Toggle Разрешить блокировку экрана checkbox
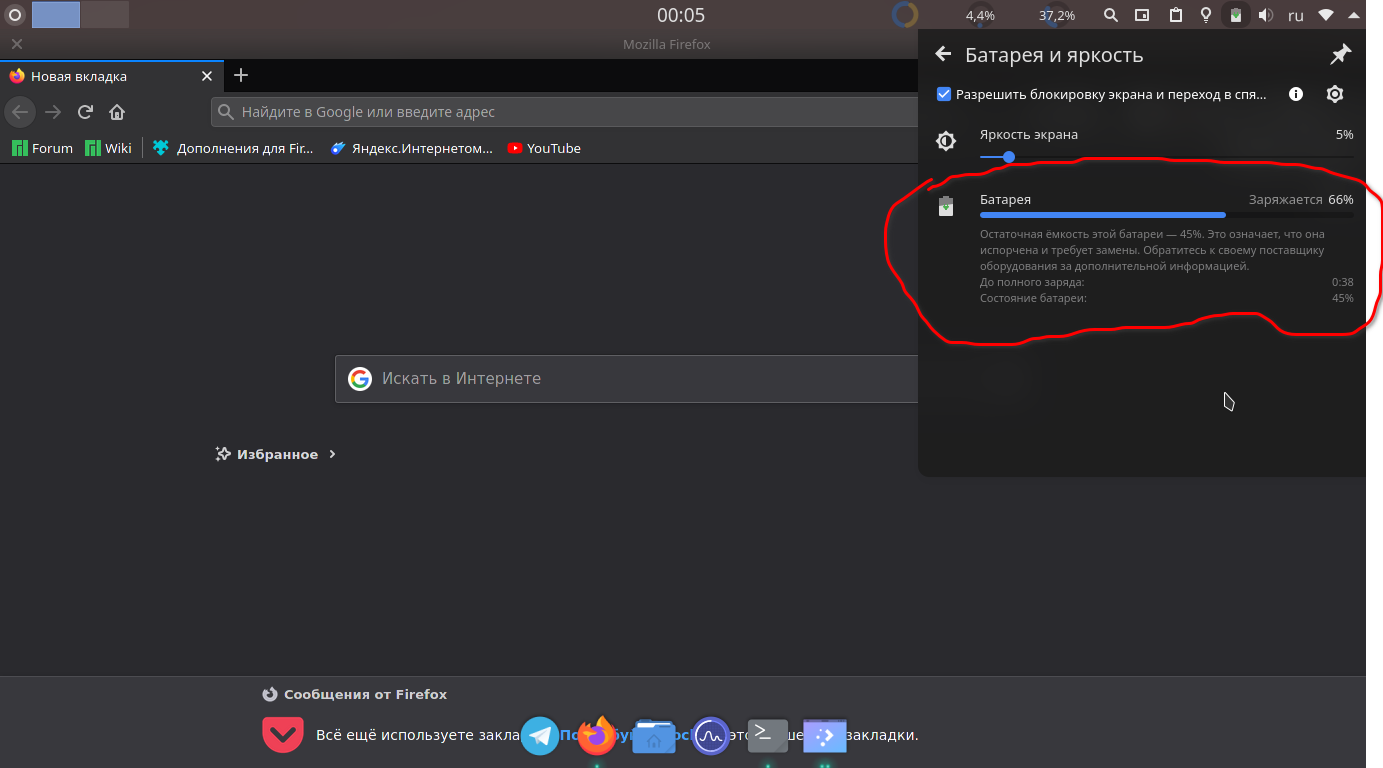This screenshot has width=1383, height=768. pyautogui.click(x=944, y=94)
